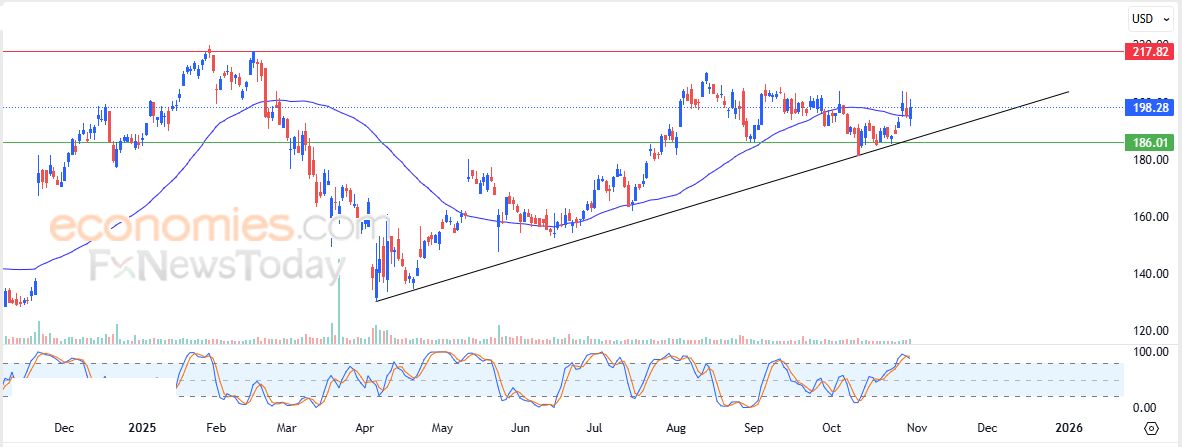The height and width of the screenshot is (447, 1182).
Task: Click the Aug marker on time axis
Action: 675,428
